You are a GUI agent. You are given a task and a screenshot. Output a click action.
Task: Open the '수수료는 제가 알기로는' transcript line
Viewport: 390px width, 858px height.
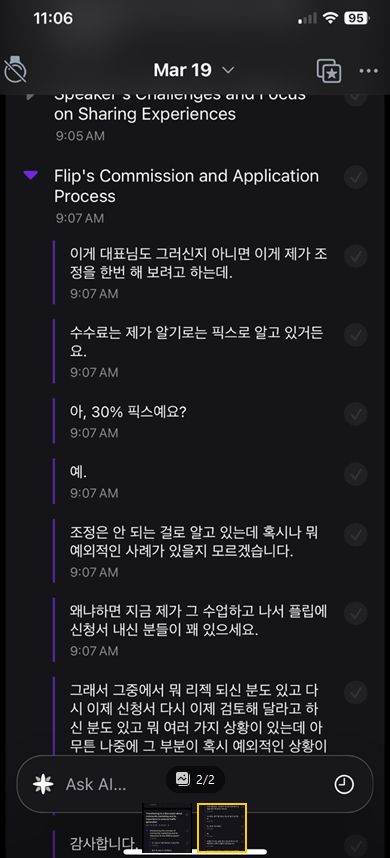coord(196,342)
